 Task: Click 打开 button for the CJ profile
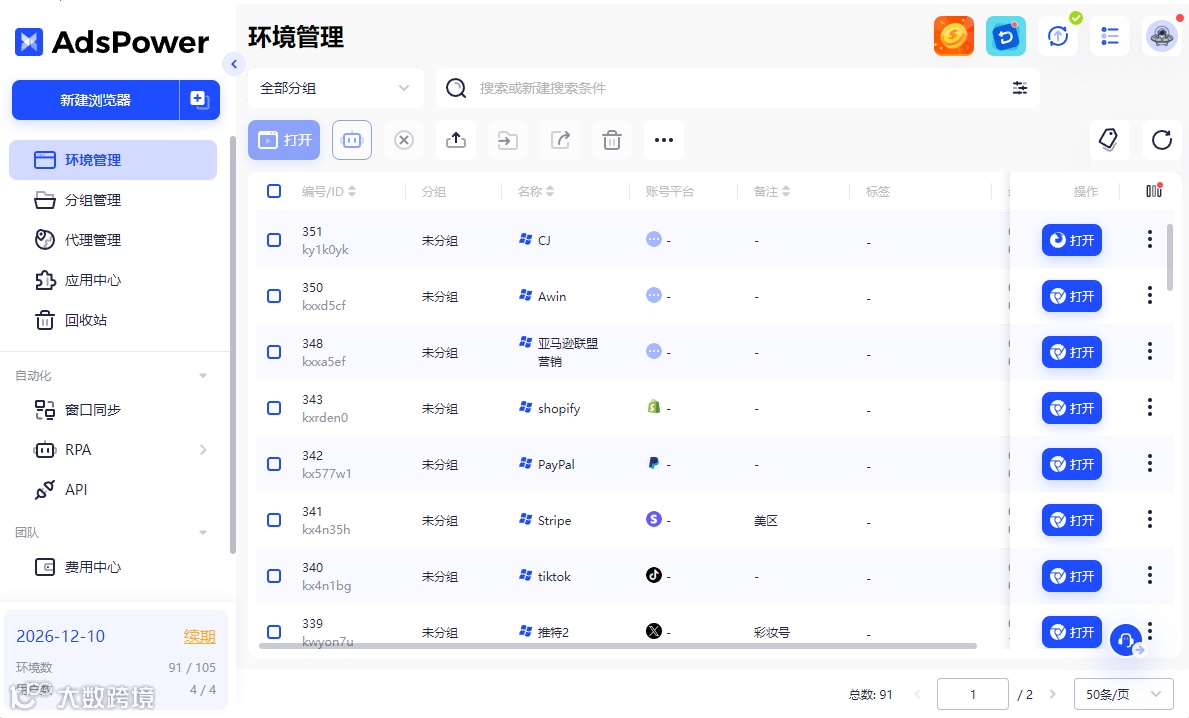[x=1071, y=240]
